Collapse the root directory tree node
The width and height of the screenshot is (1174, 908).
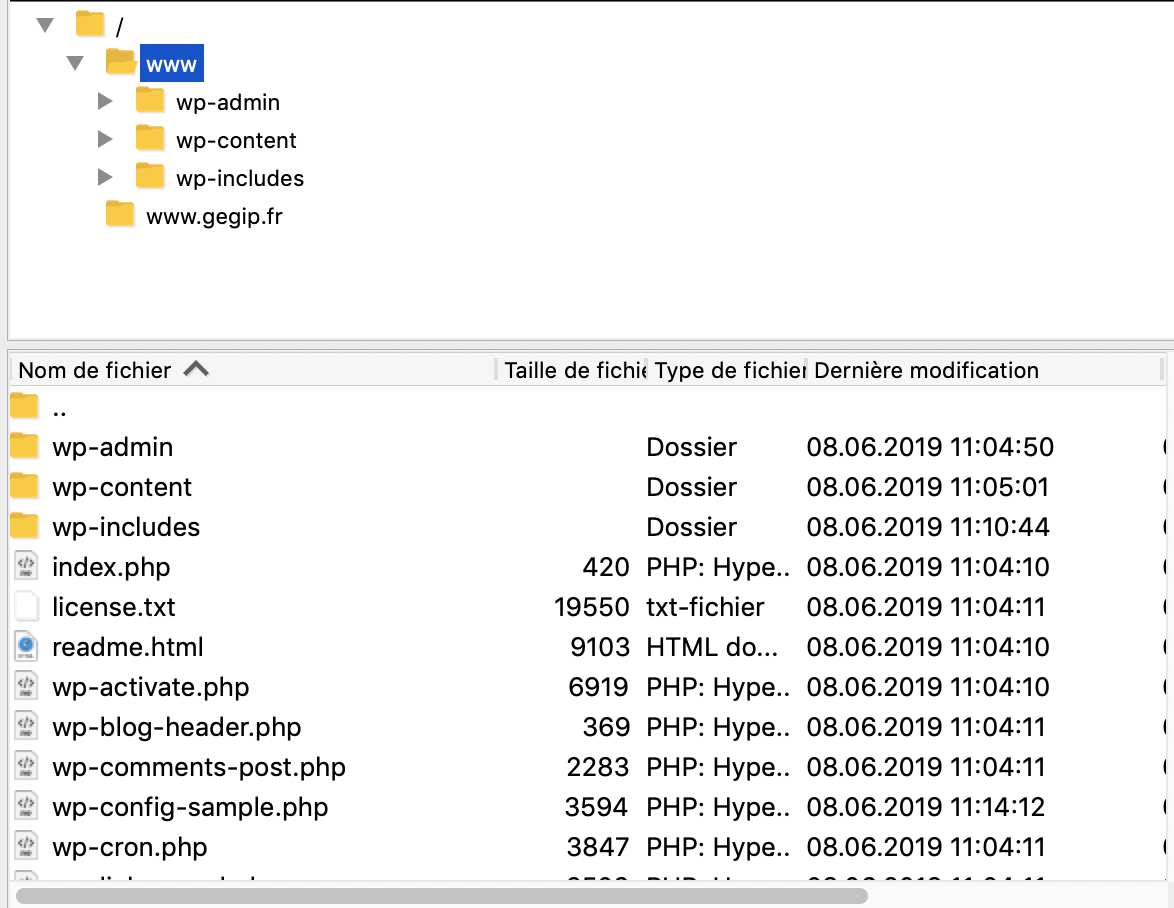[x=45, y=25]
